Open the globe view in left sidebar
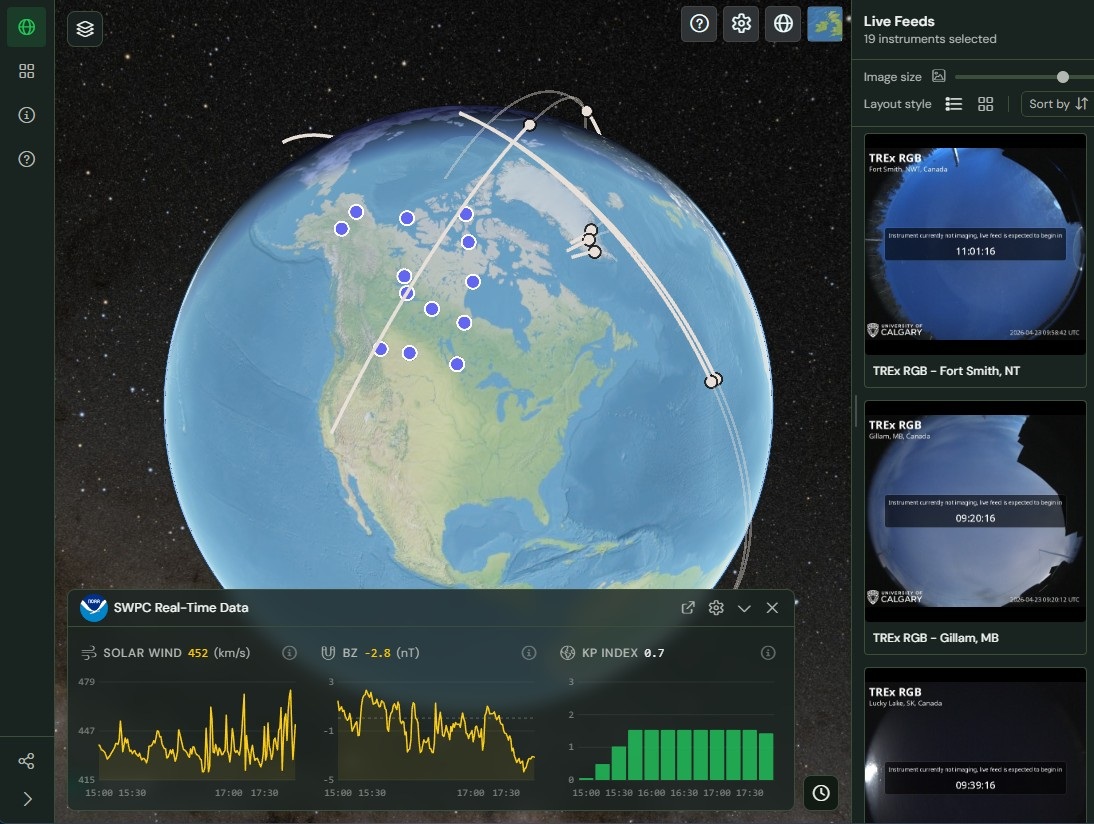1094x824 pixels. click(x=27, y=27)
